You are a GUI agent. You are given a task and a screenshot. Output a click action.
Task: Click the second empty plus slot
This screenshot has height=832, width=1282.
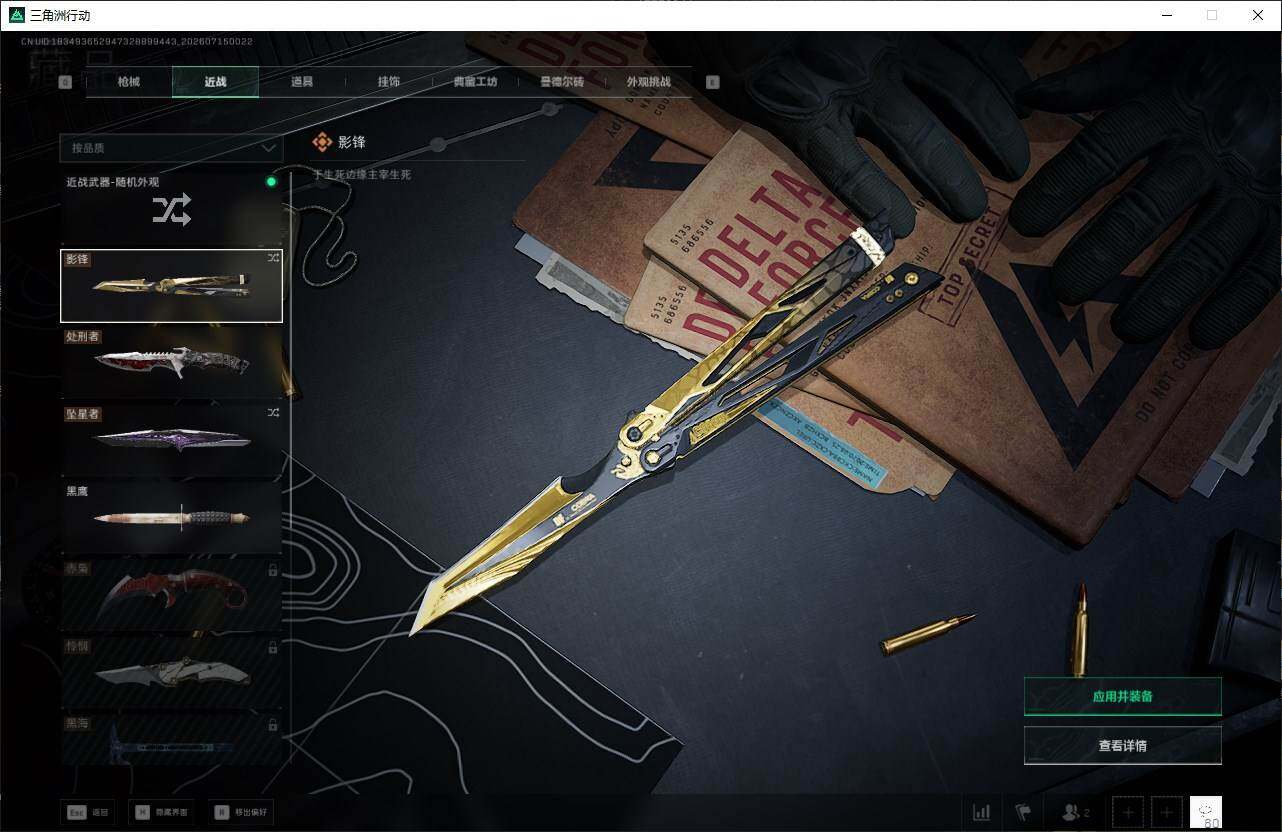click(x=1167, y=813)
